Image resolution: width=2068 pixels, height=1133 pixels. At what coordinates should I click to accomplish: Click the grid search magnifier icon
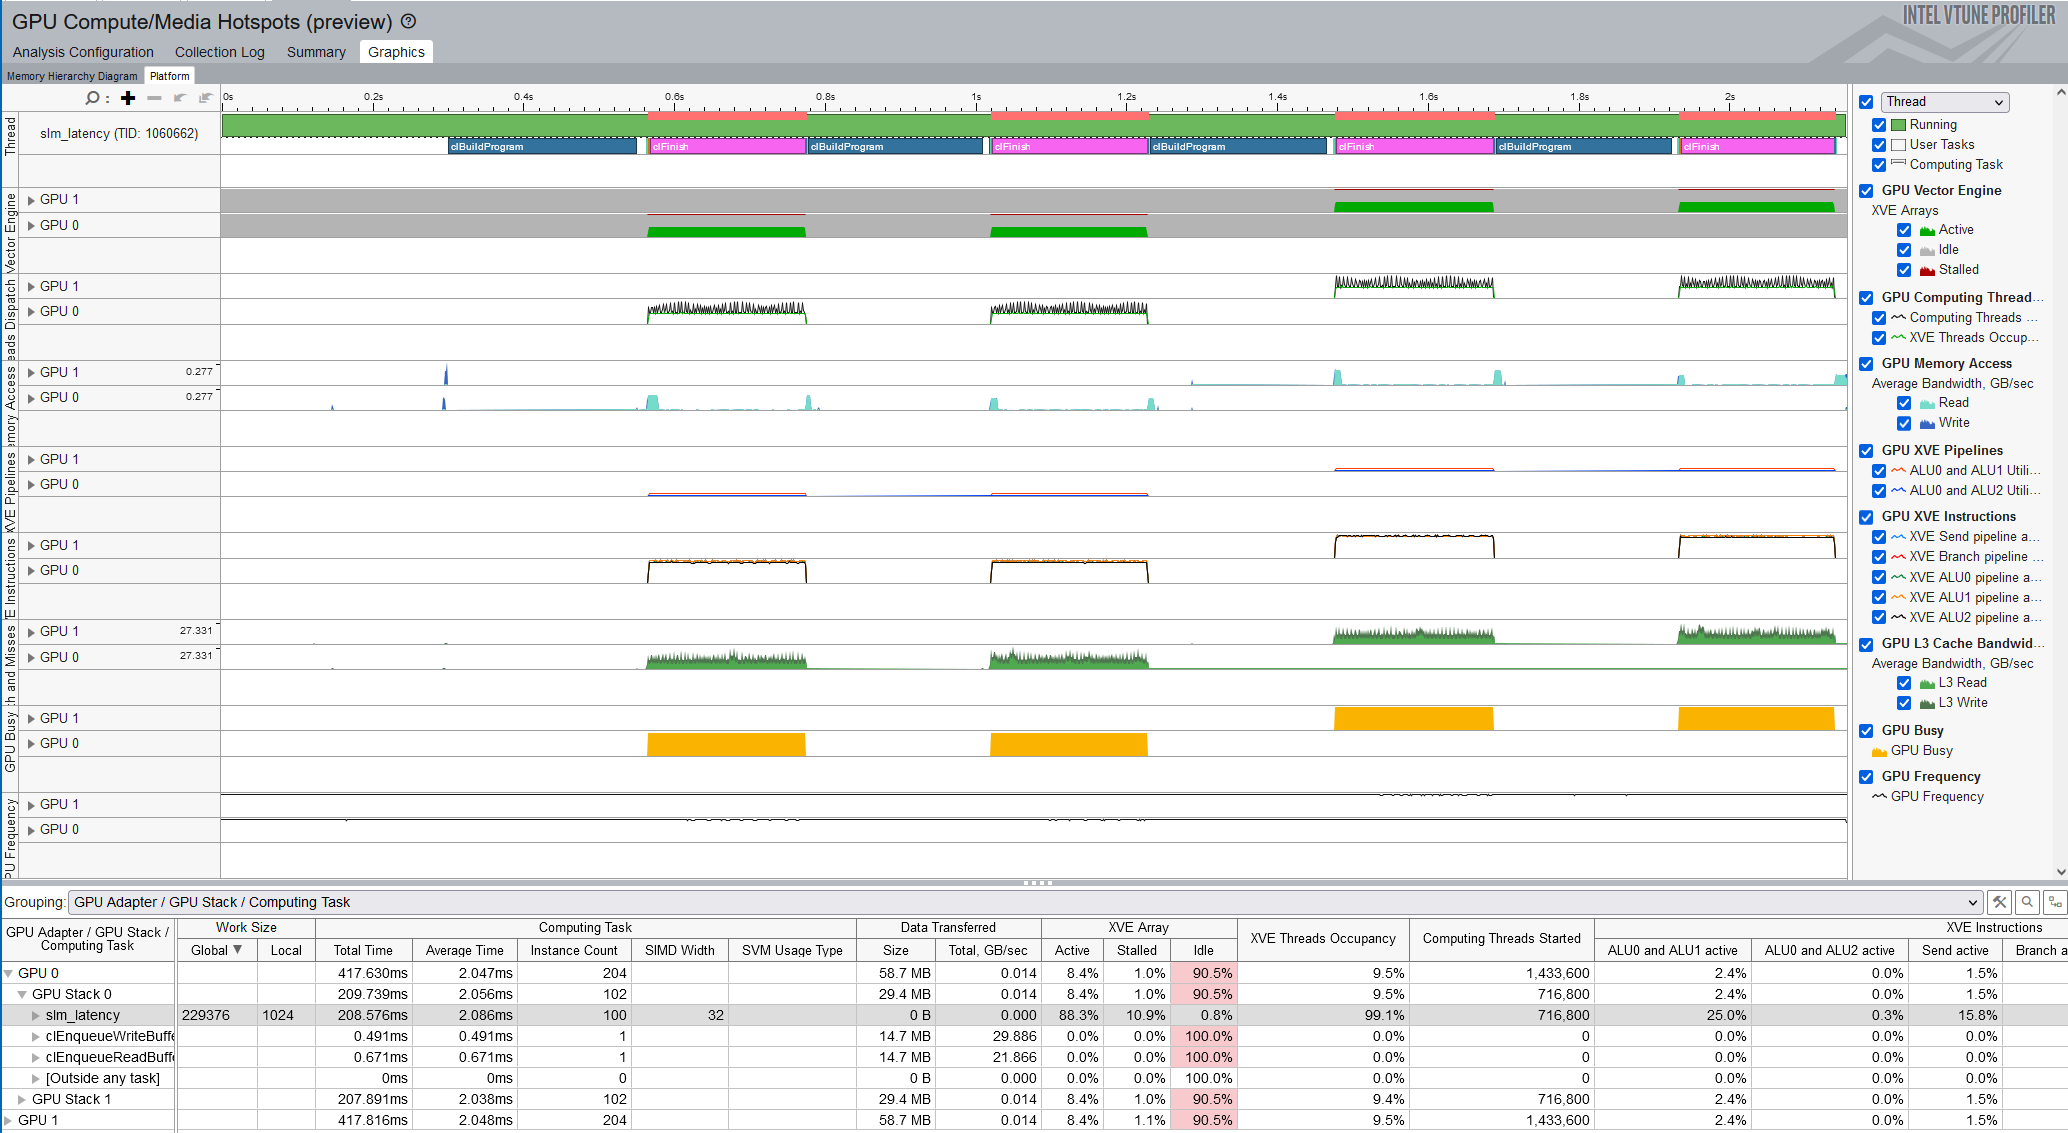(2027, 902)
